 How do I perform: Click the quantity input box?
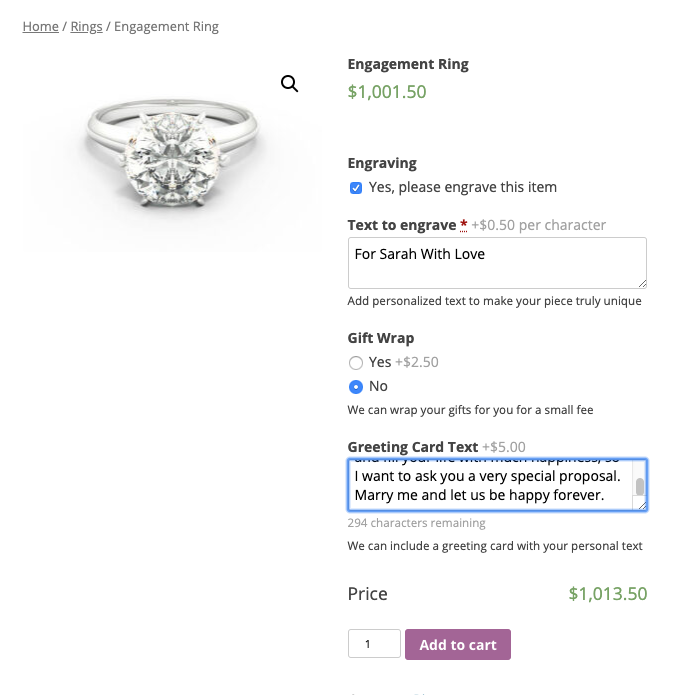coord(374,644)
